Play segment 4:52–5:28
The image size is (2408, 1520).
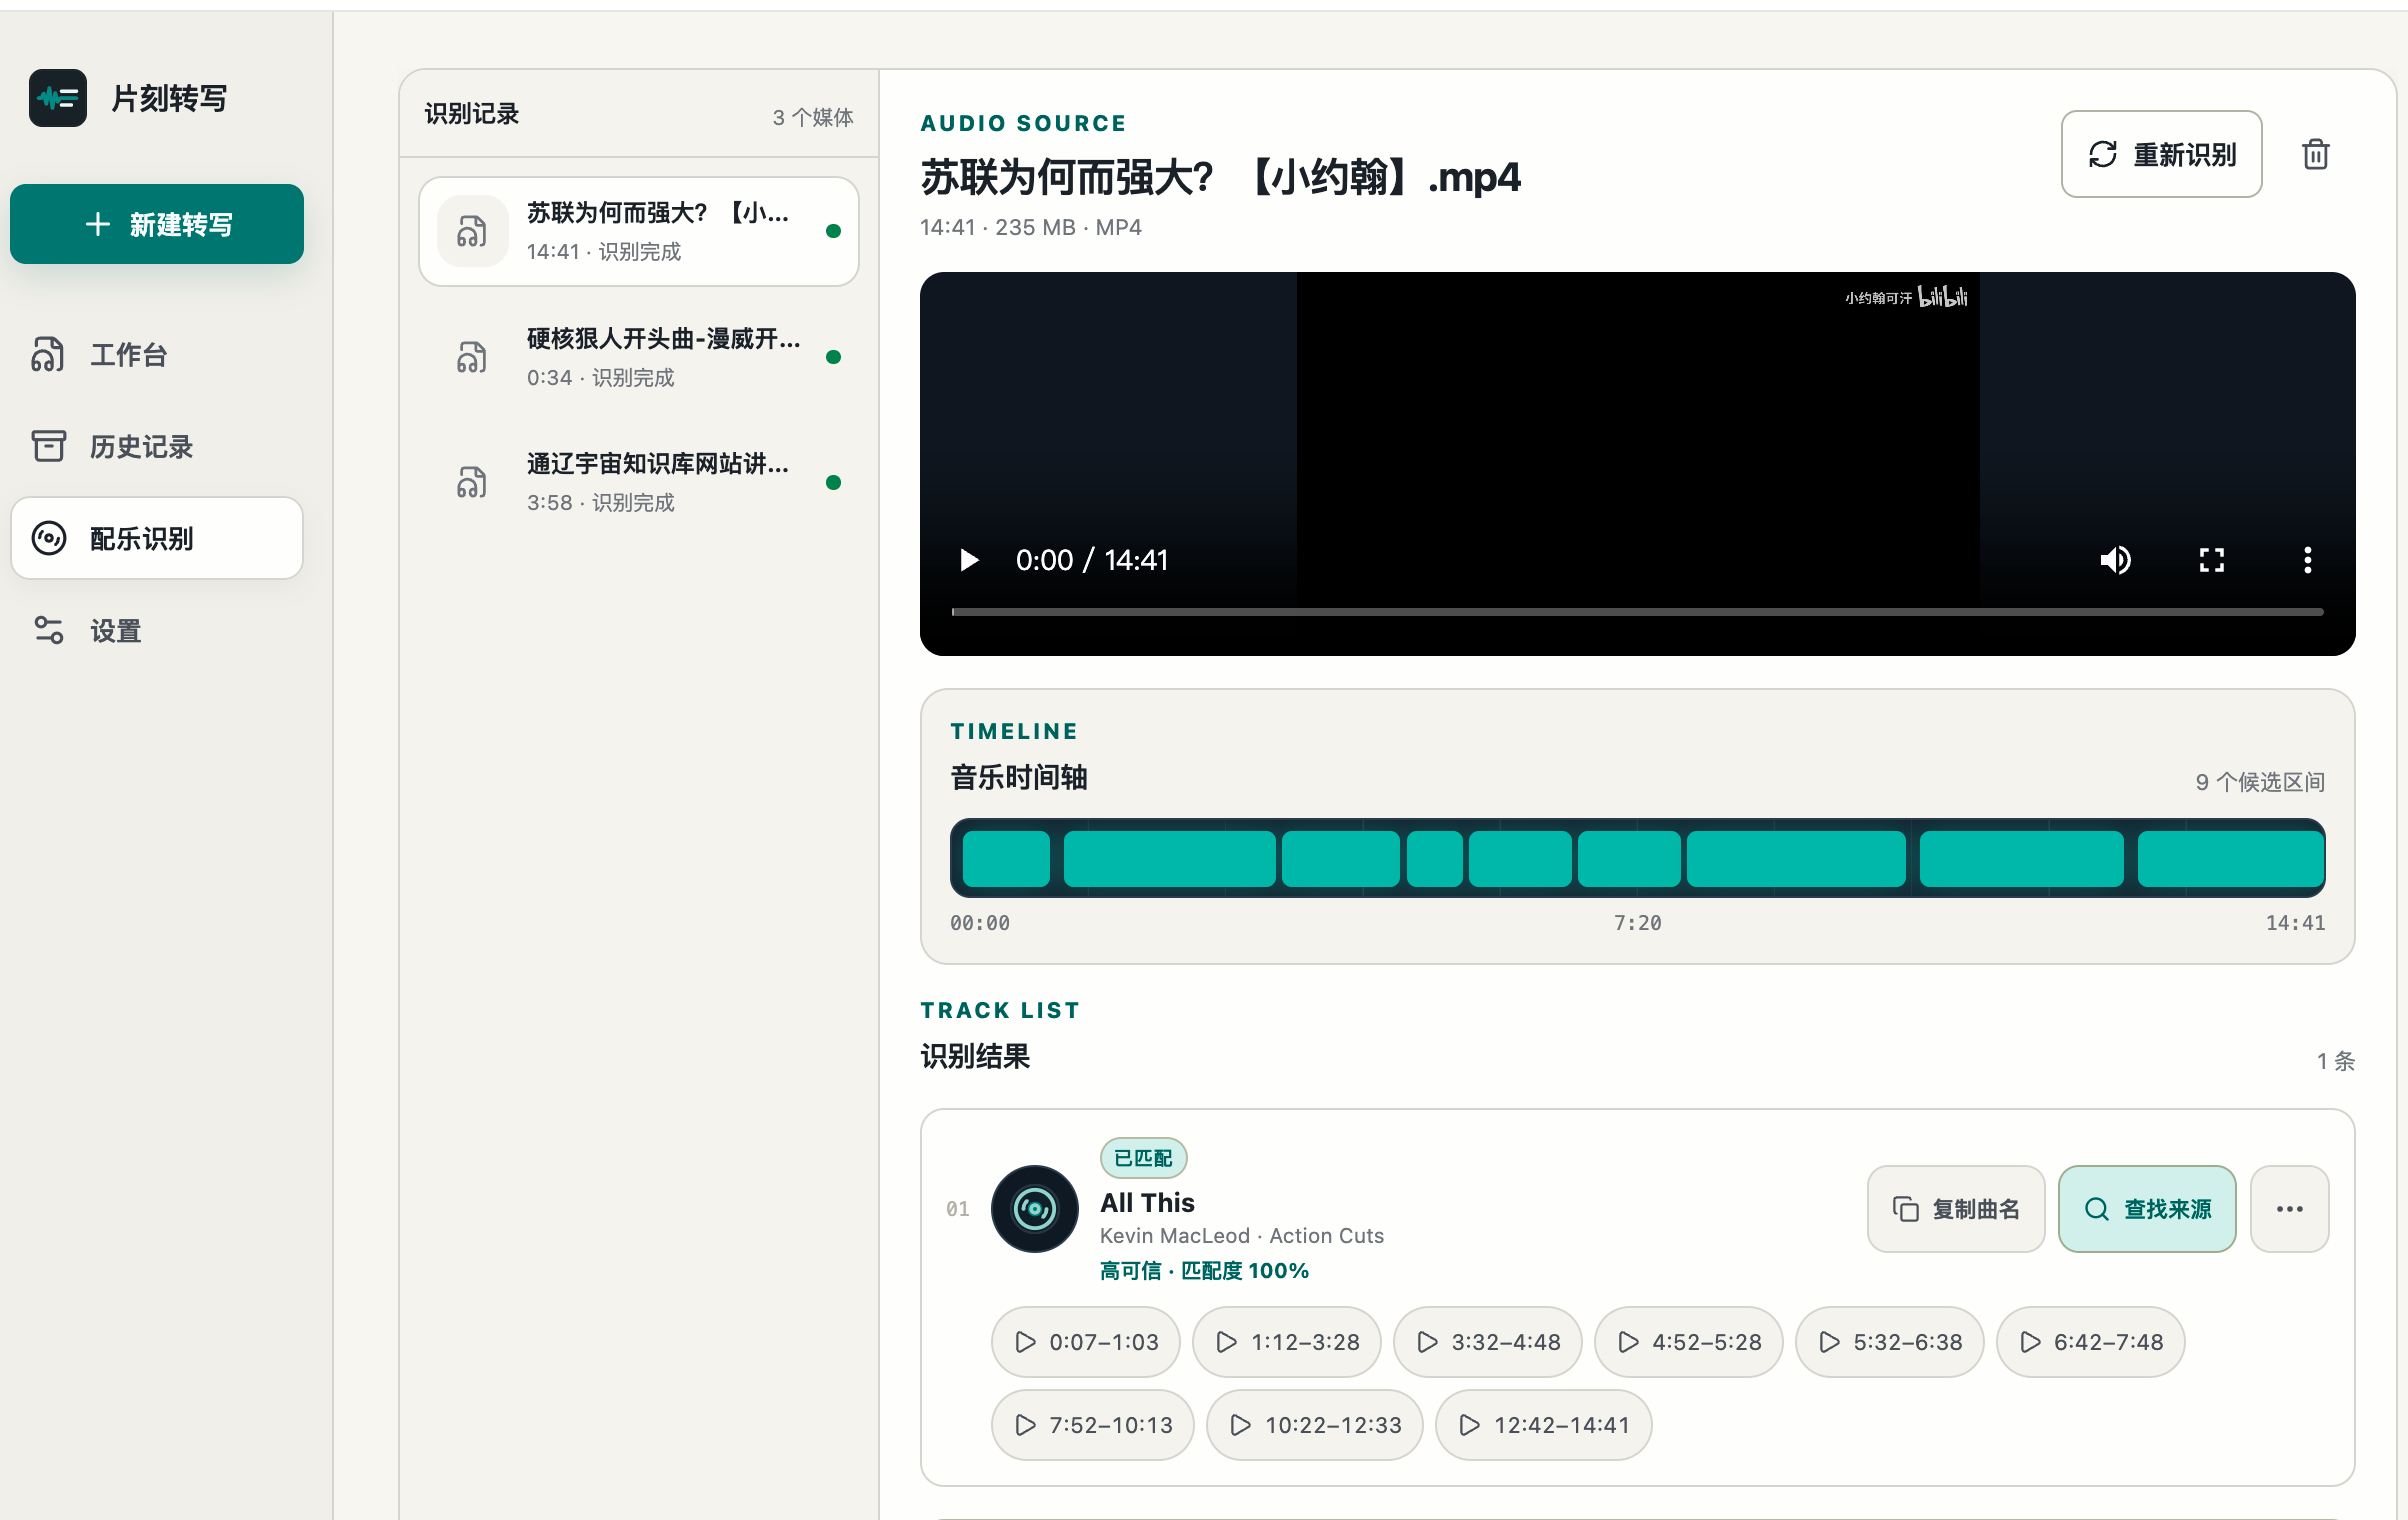click(1689, 1342)
